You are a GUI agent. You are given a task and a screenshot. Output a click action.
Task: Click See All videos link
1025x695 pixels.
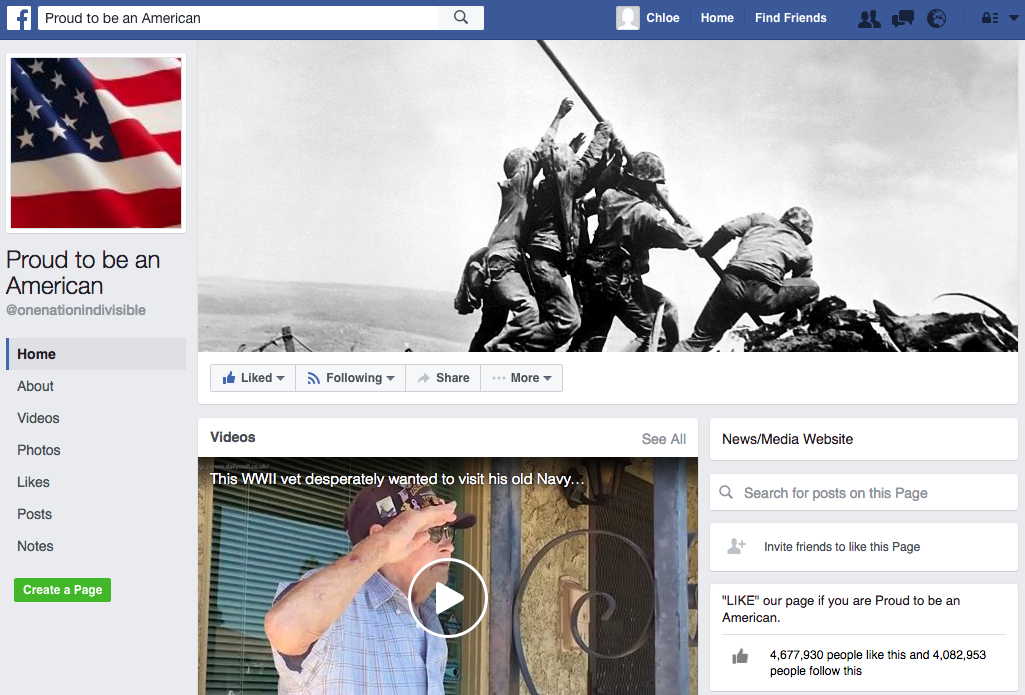664,439
